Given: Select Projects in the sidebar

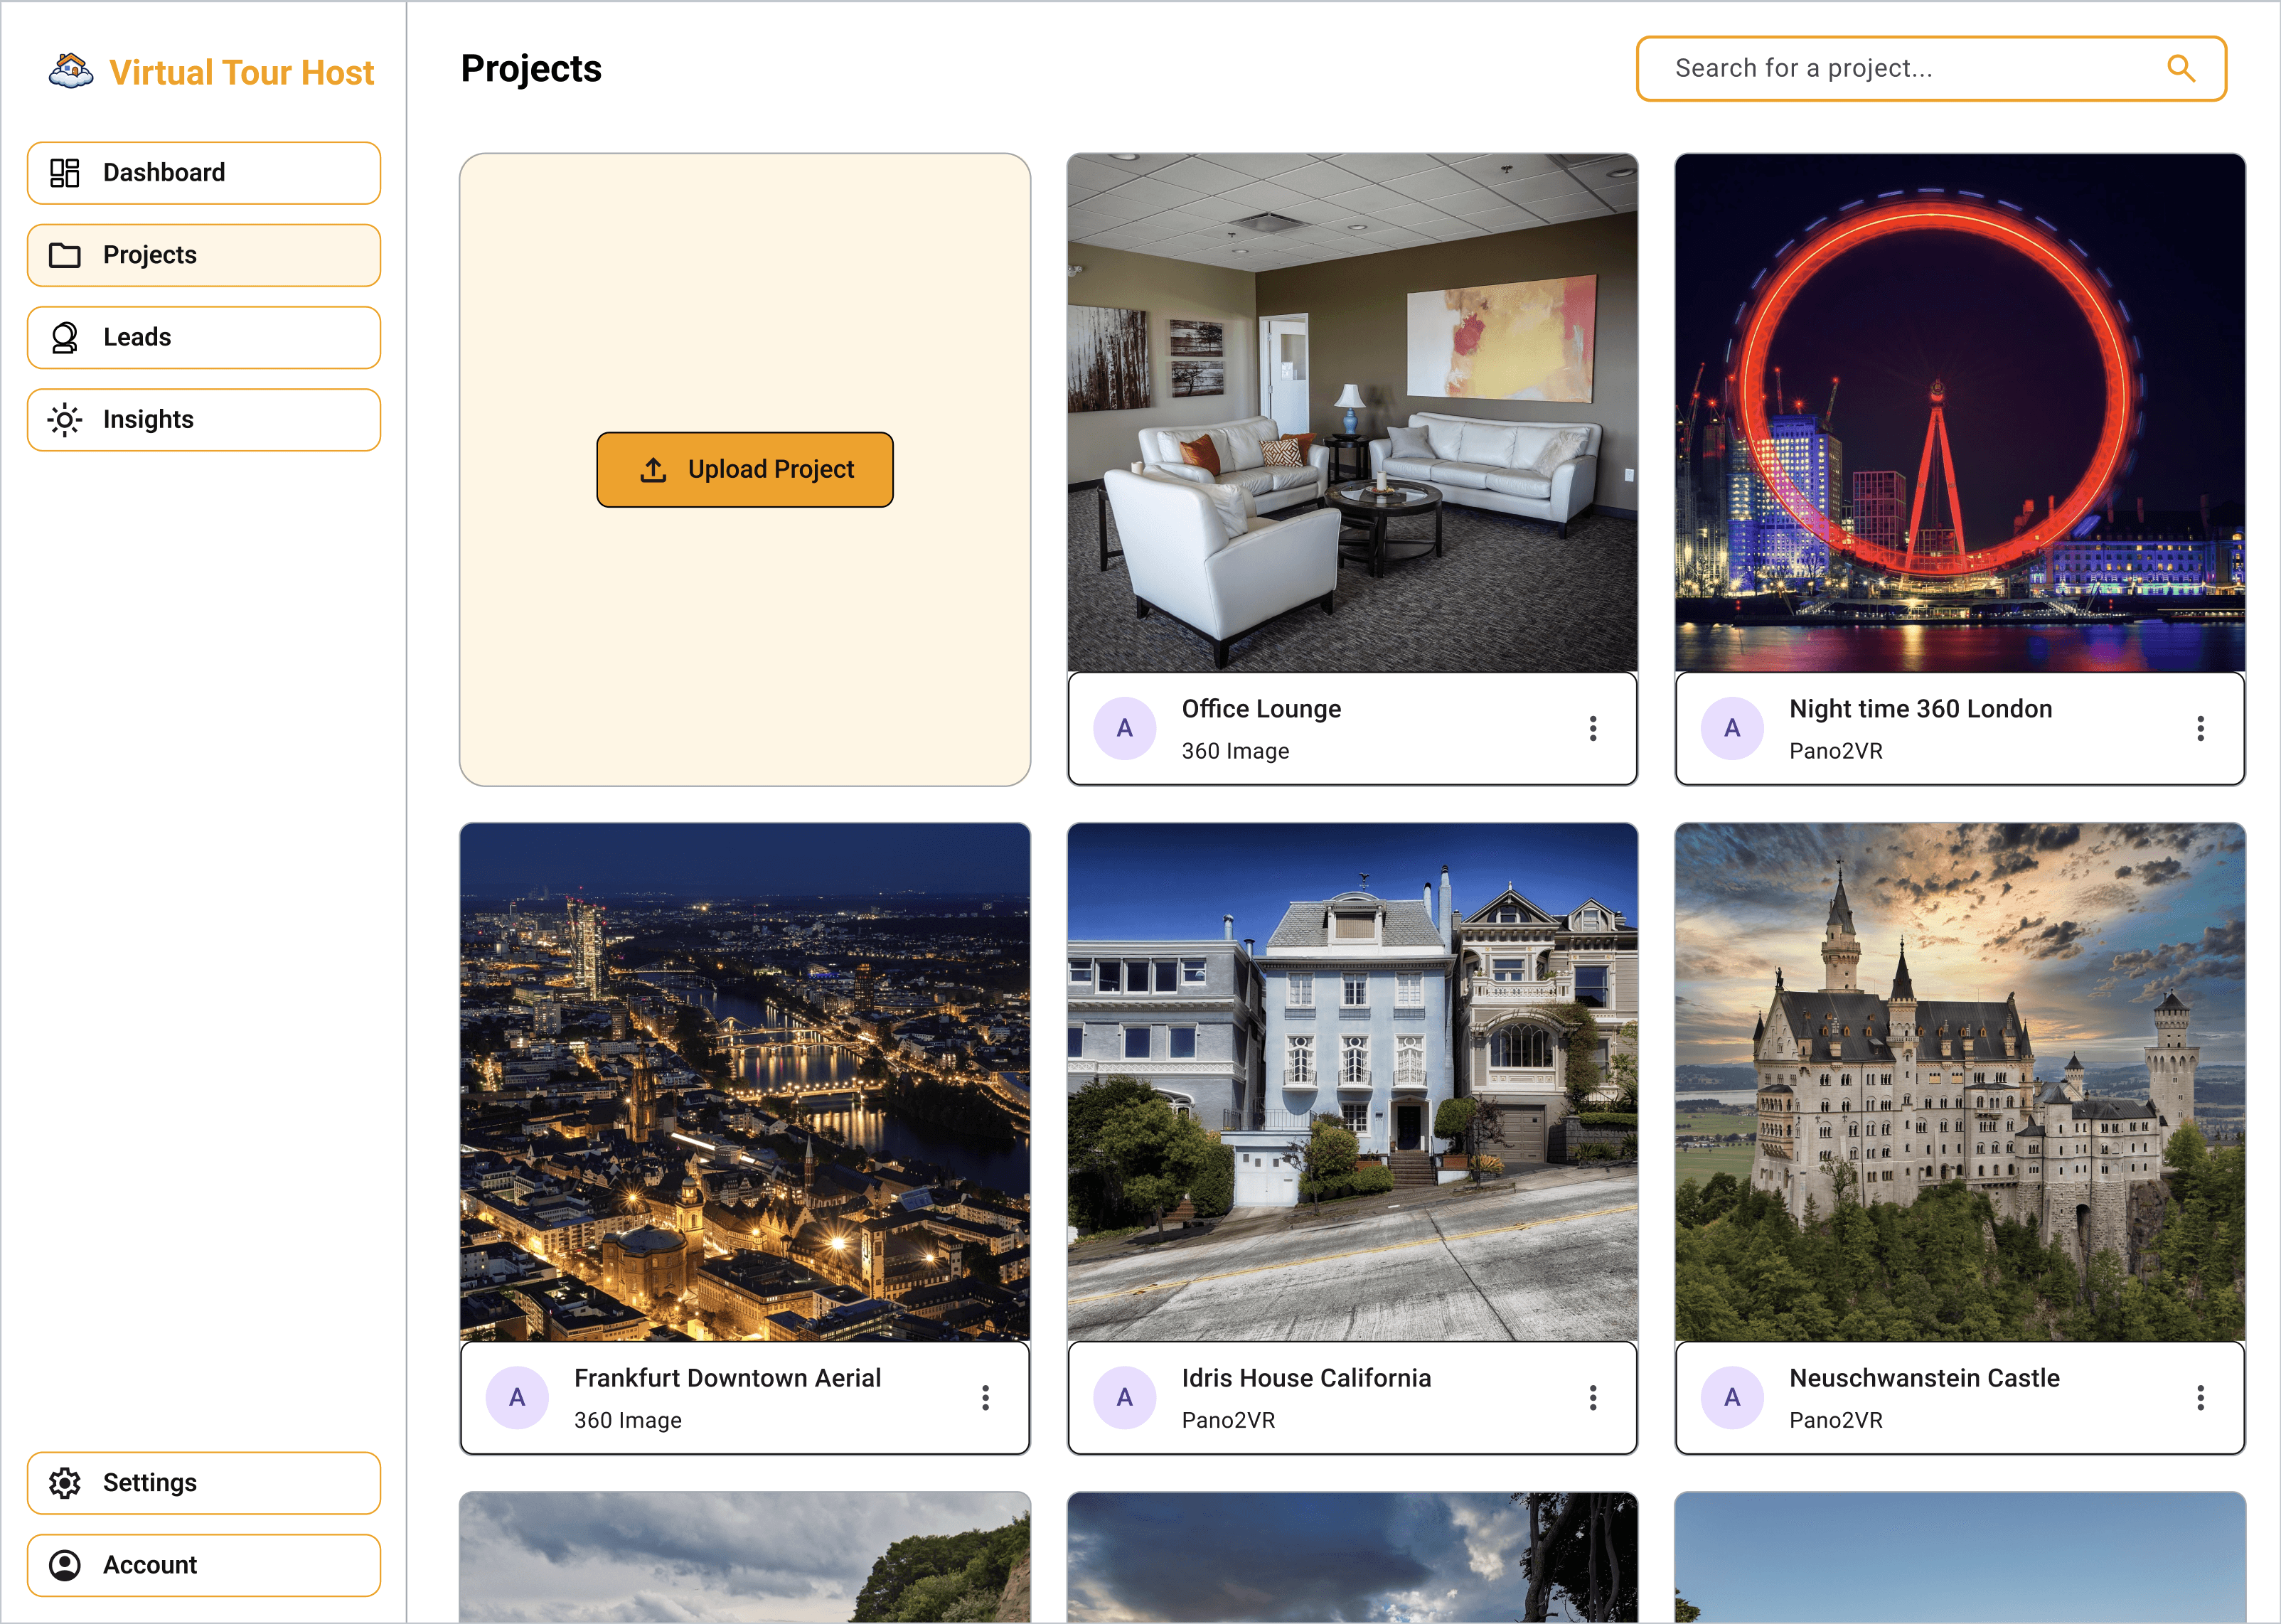Looking at the screenshot, I should coord(204,255).
